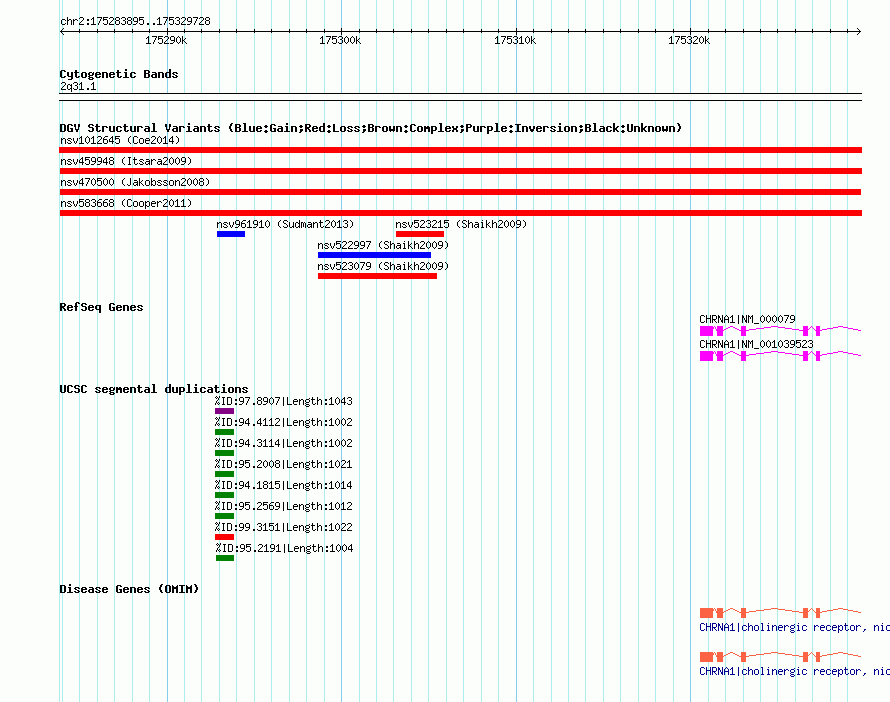
Task: Select text %ID:95.2569|Length:1012
Action: (x=283, y=506)
